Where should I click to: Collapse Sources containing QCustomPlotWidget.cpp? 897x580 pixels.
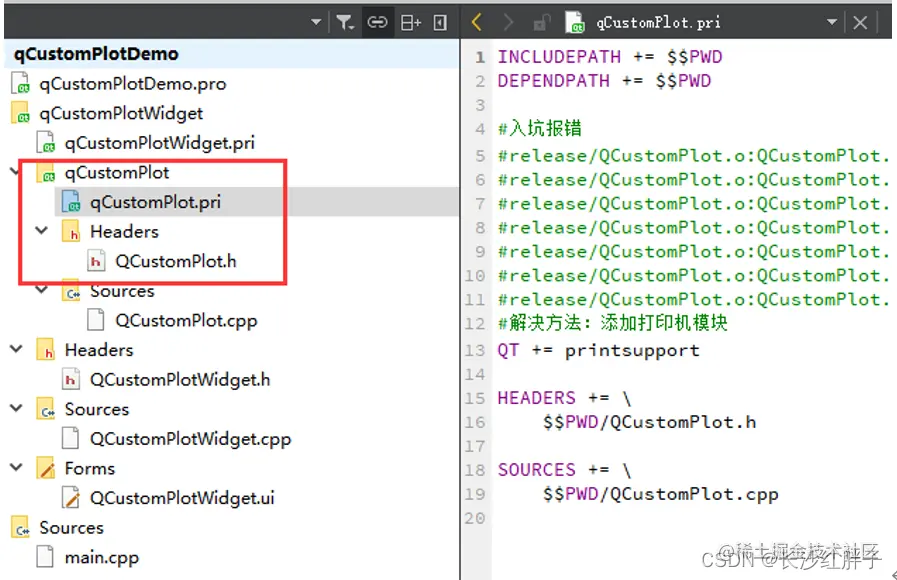pyautogui.click(x=16, y=408)
